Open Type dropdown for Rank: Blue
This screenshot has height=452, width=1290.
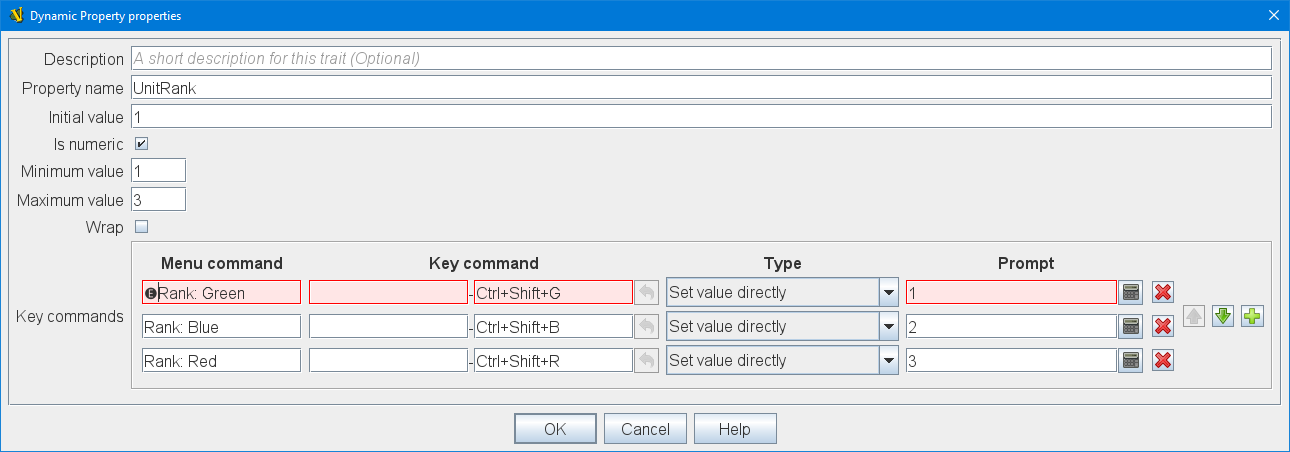(x=887, y=326)
